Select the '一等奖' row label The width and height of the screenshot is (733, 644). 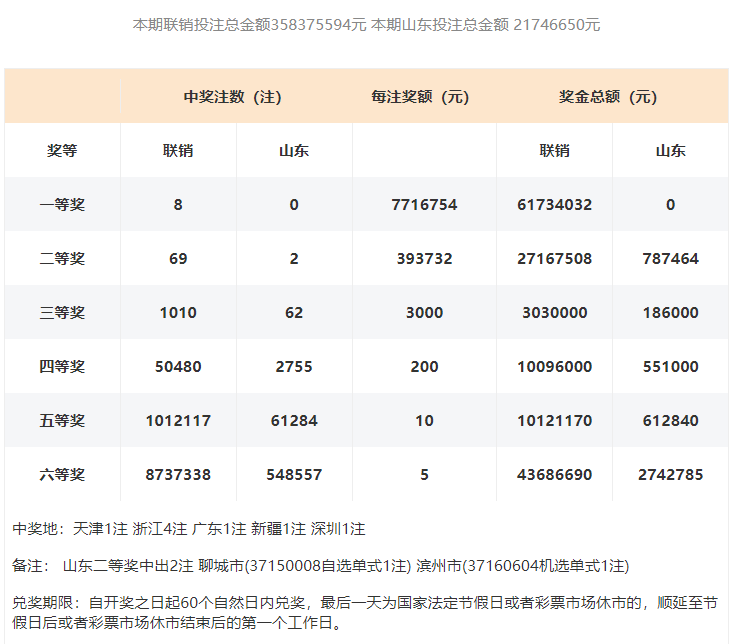tap(62, 205)
